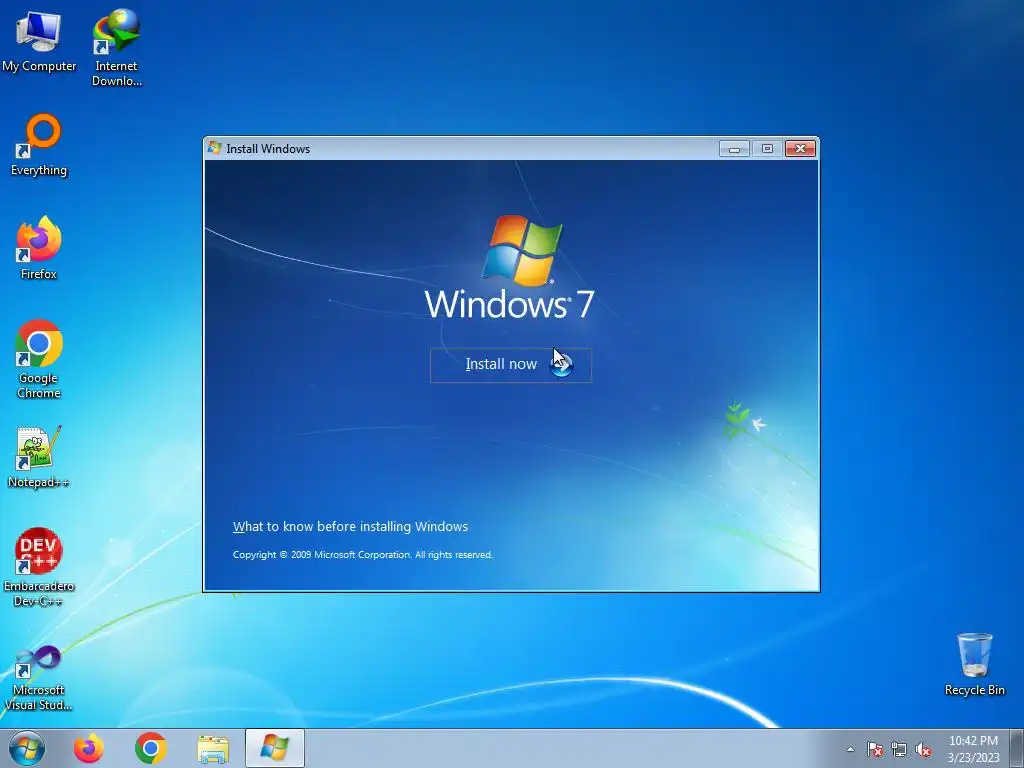
Task: Open Notepad++ desktop shortcut
Action: tap(38, 456)
